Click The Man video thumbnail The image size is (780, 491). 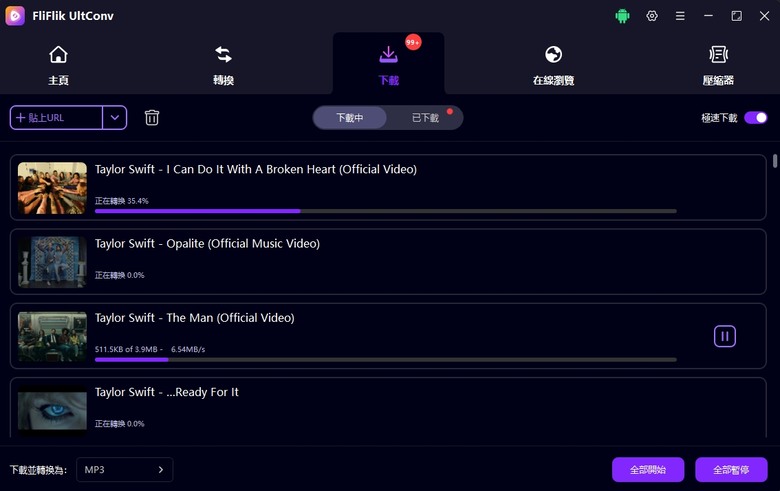(52, 336)
